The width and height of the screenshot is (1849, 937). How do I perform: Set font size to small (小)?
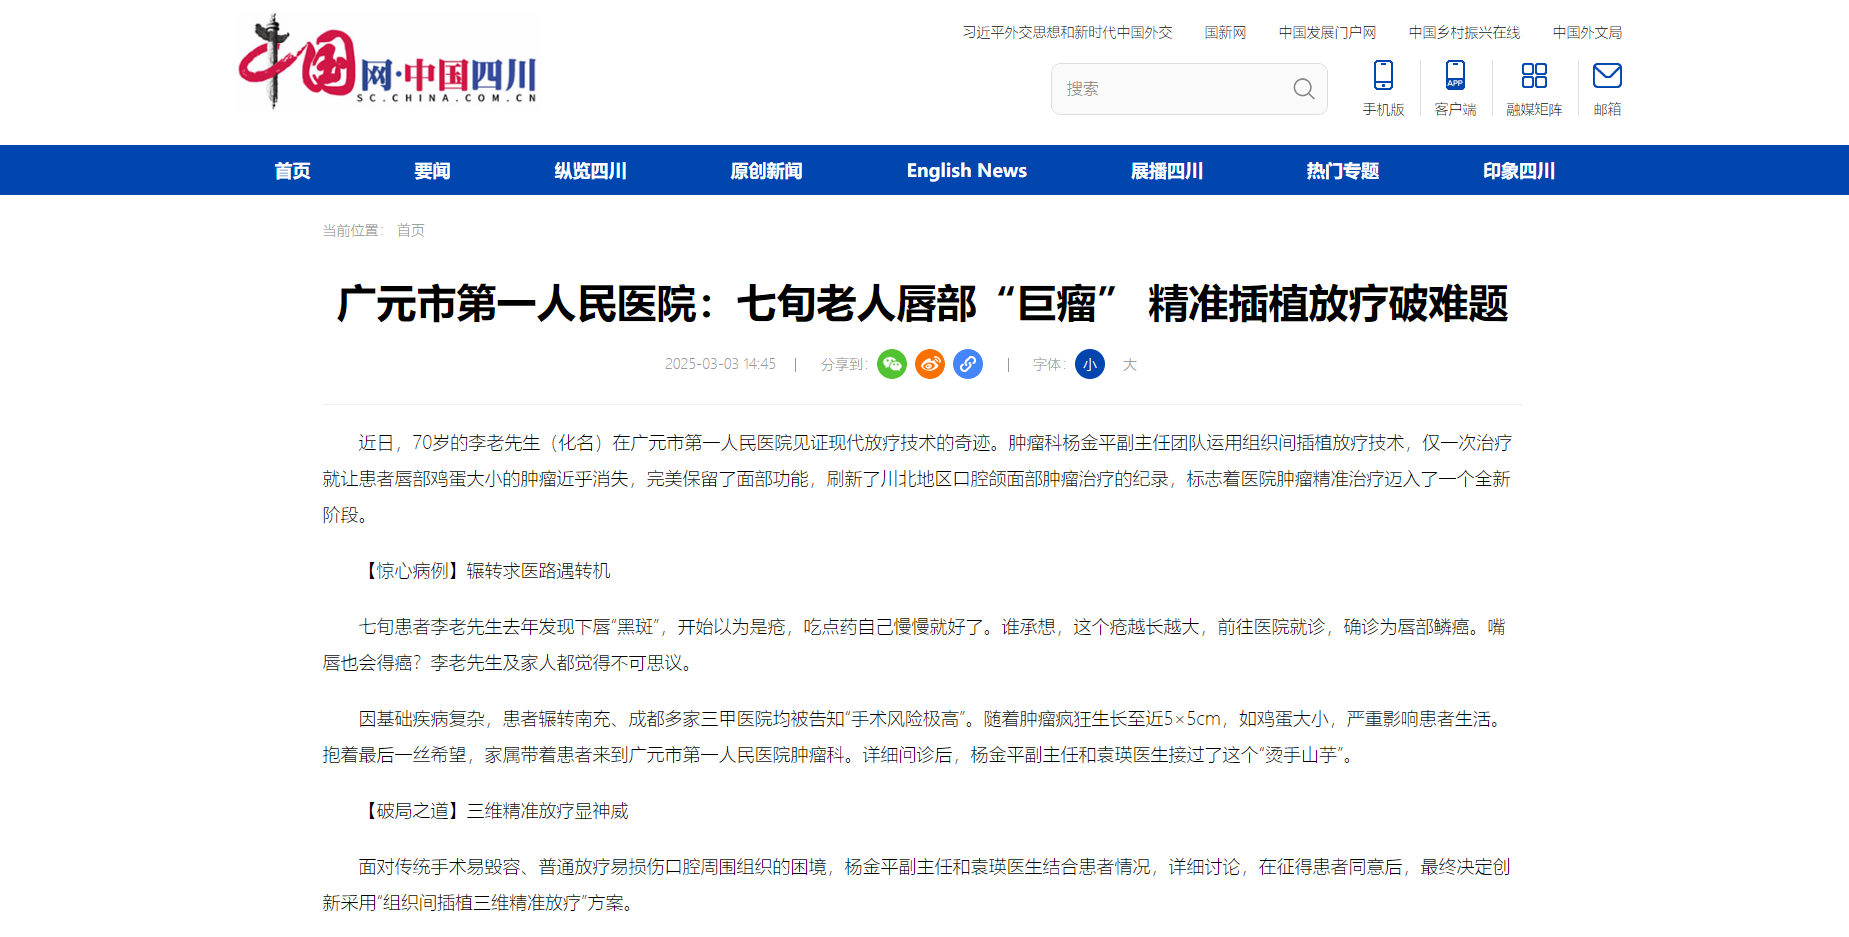(1090, 364)
